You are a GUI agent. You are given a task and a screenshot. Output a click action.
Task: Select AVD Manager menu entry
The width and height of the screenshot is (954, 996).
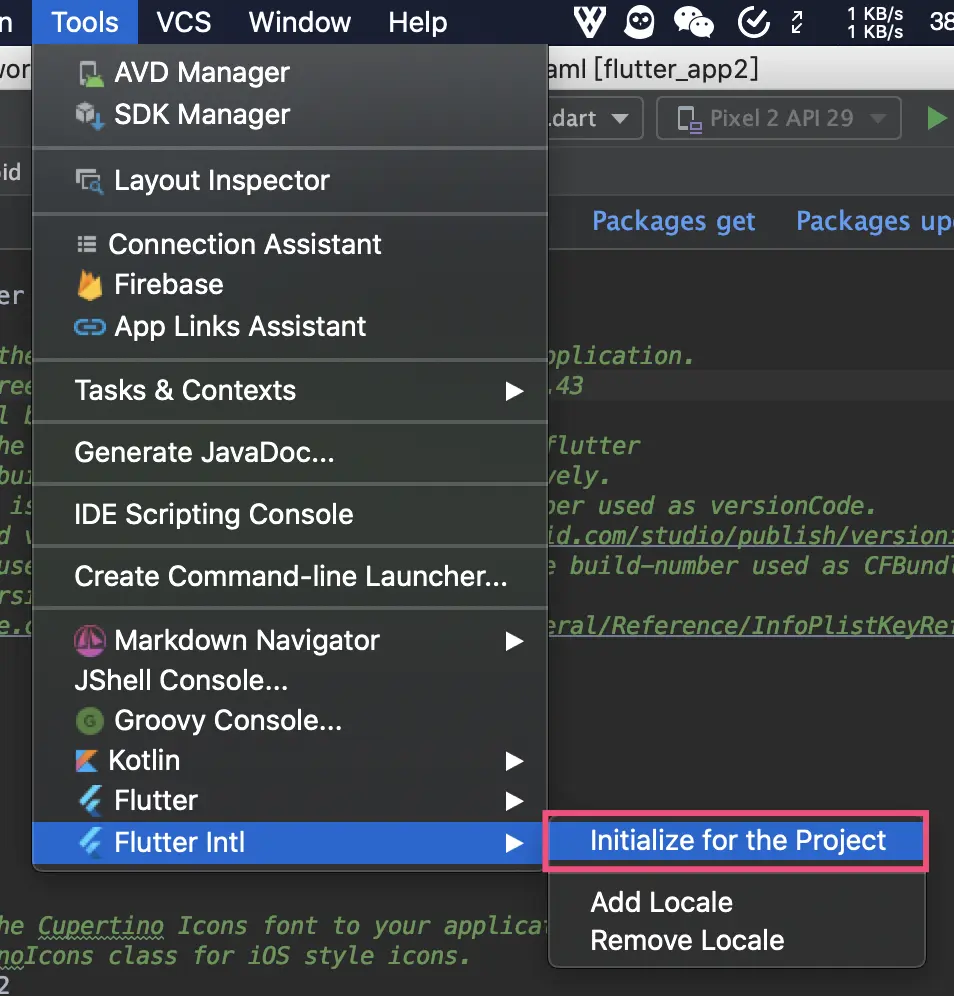coord(290,73)
